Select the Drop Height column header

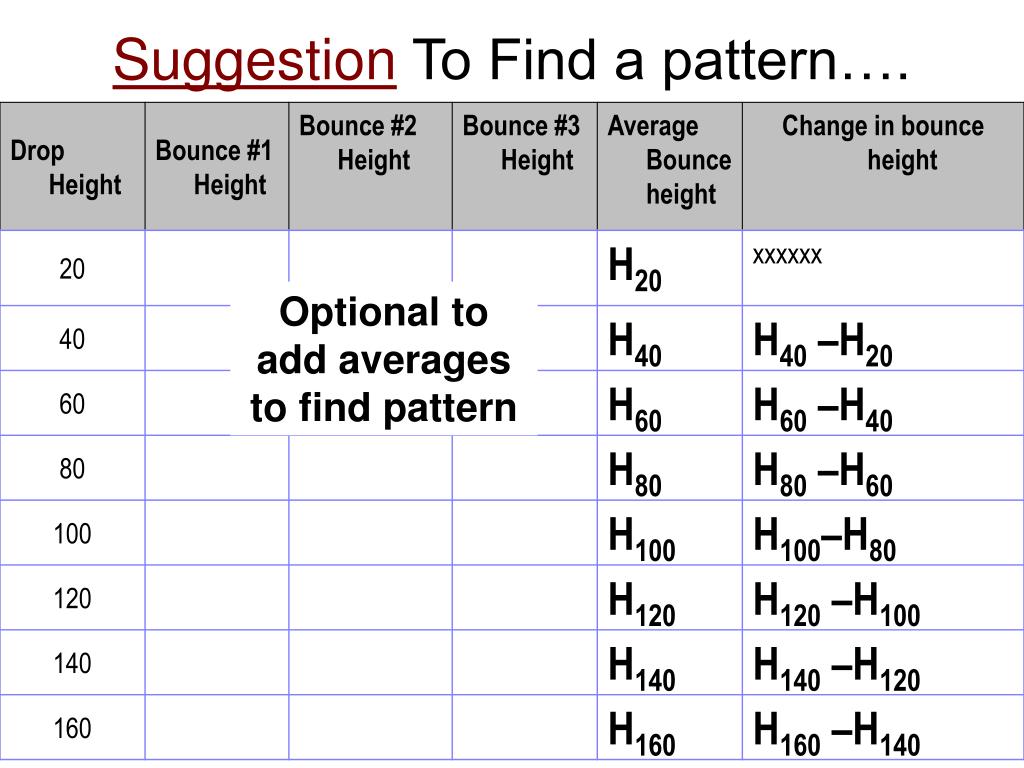(x=72, y=167)
